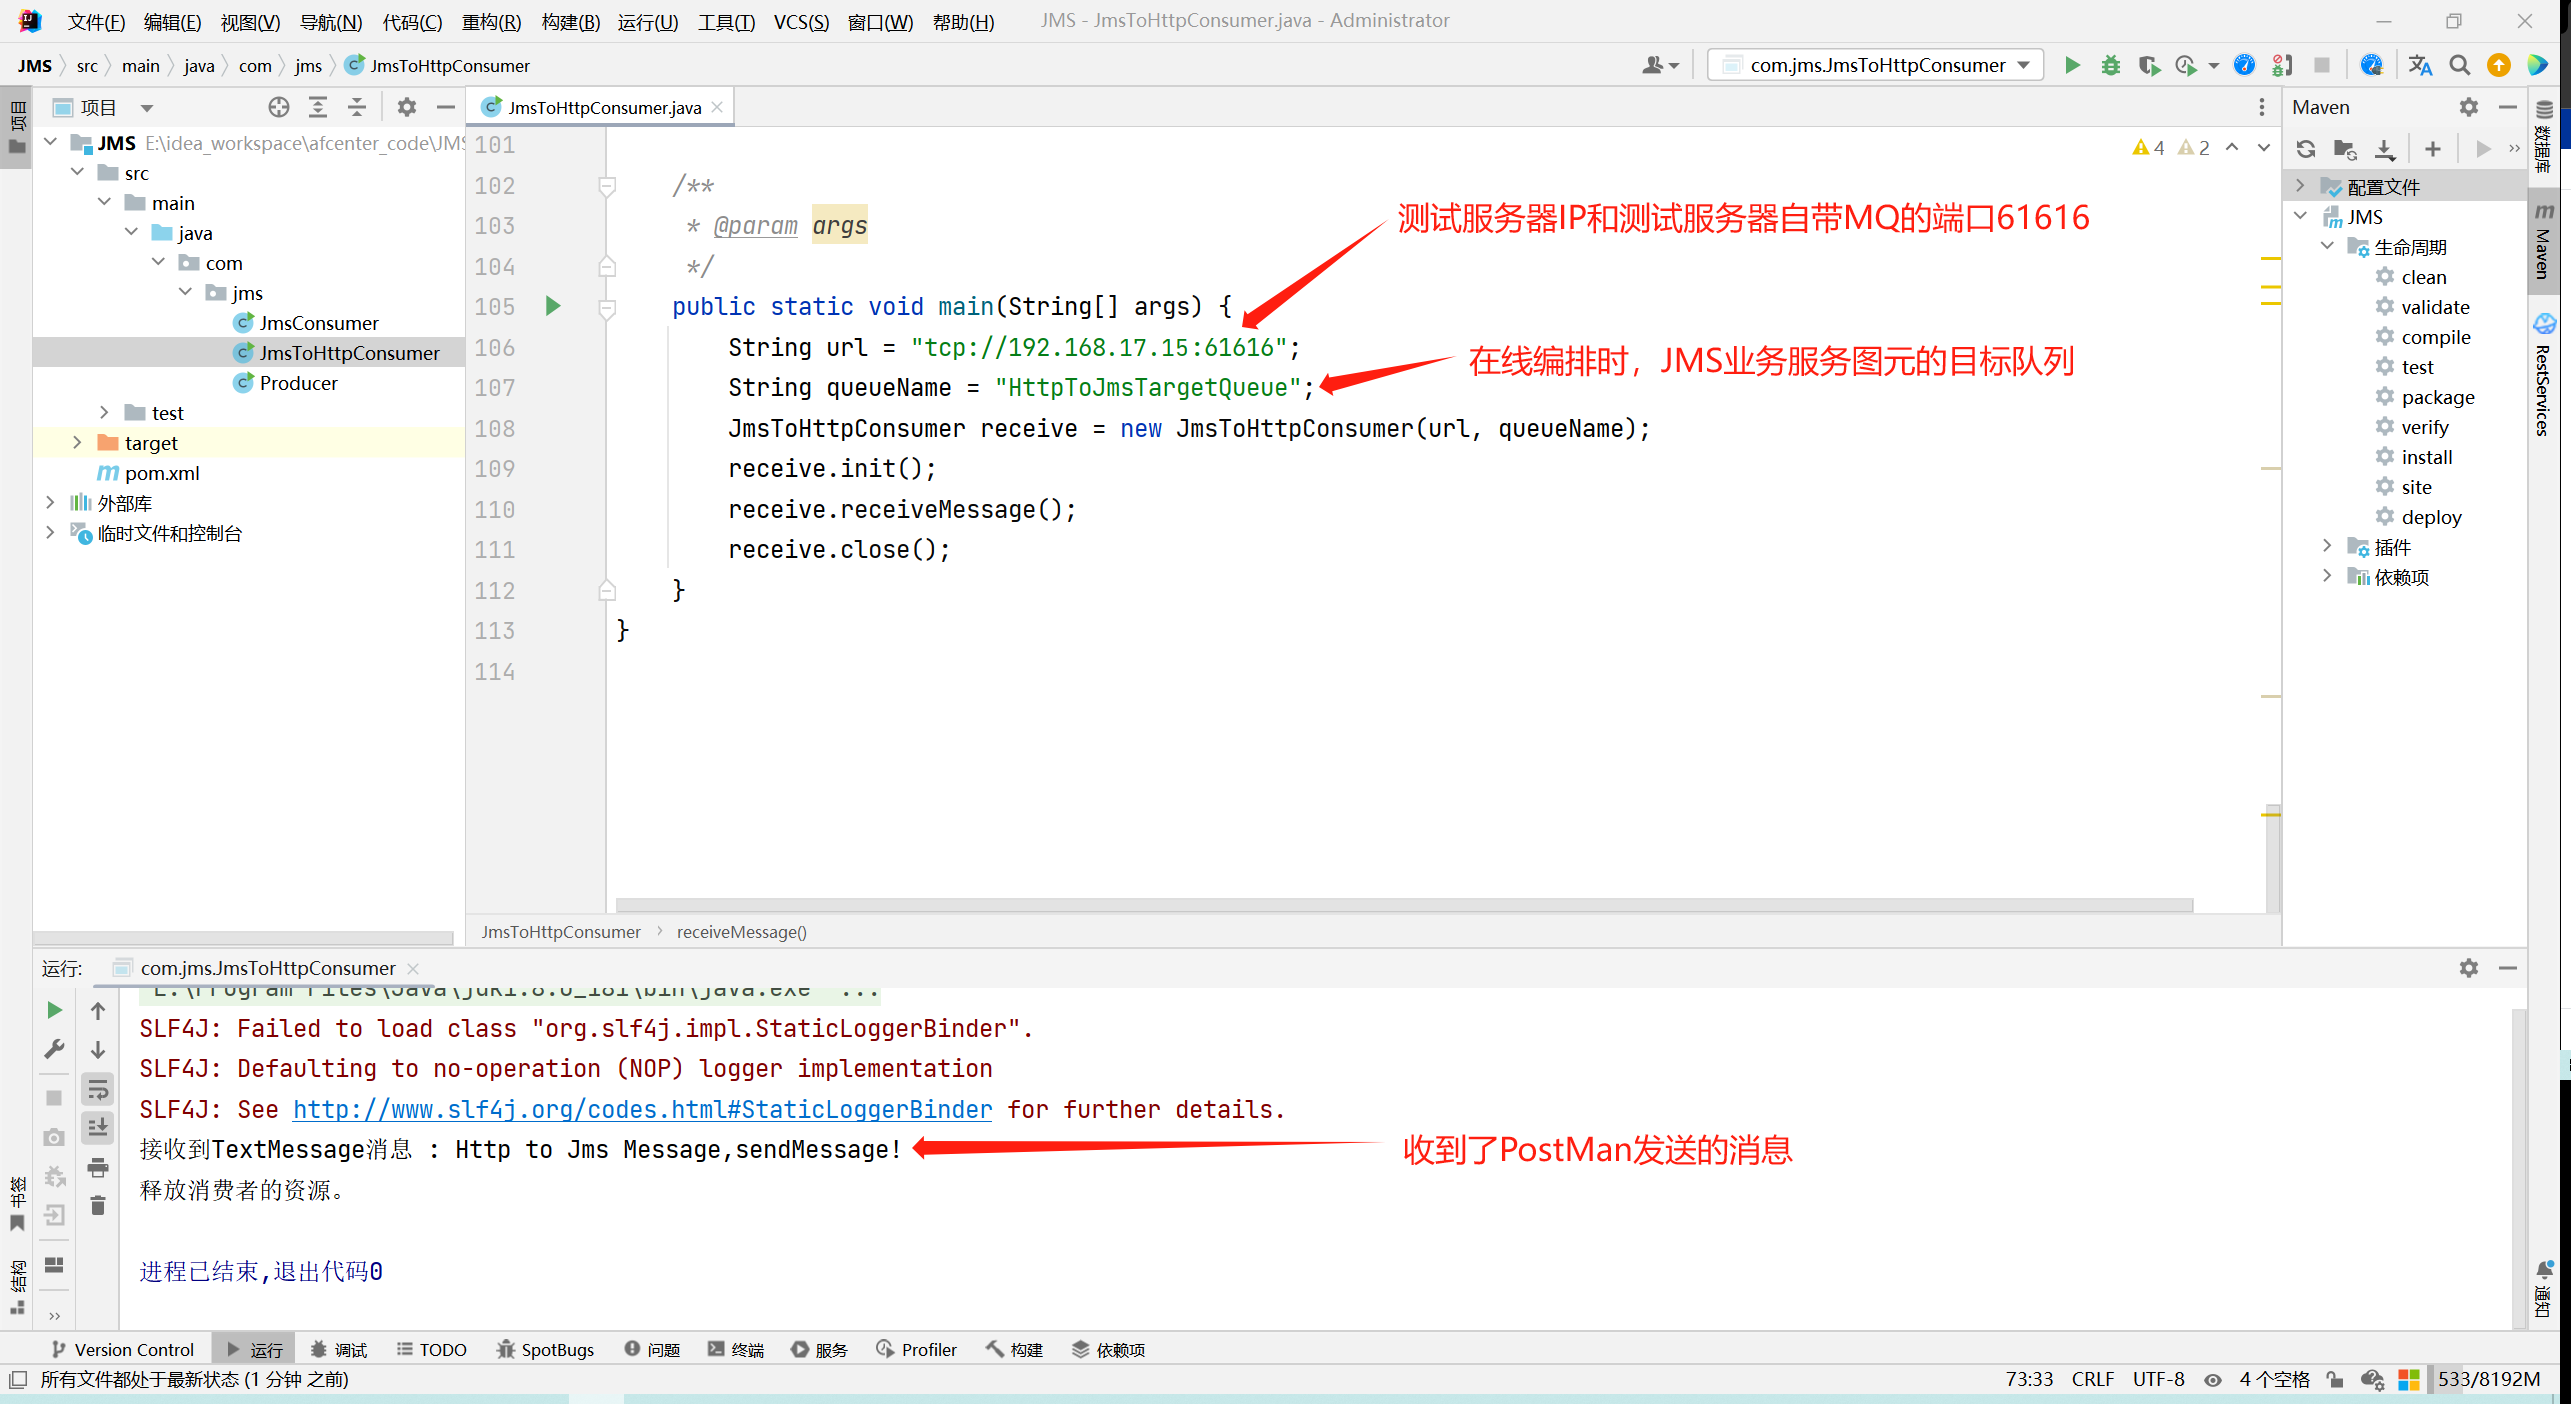Open Search Everywhere magnifier icon
Viewport: 2571px width, 1404px height.
(2459, 66)
